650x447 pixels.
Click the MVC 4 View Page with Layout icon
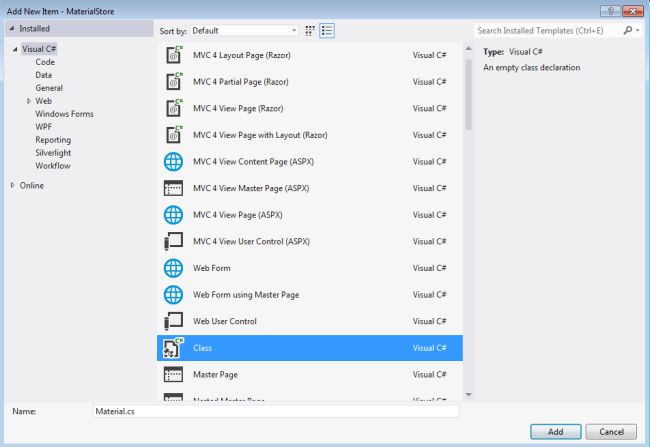pos(174,134)
